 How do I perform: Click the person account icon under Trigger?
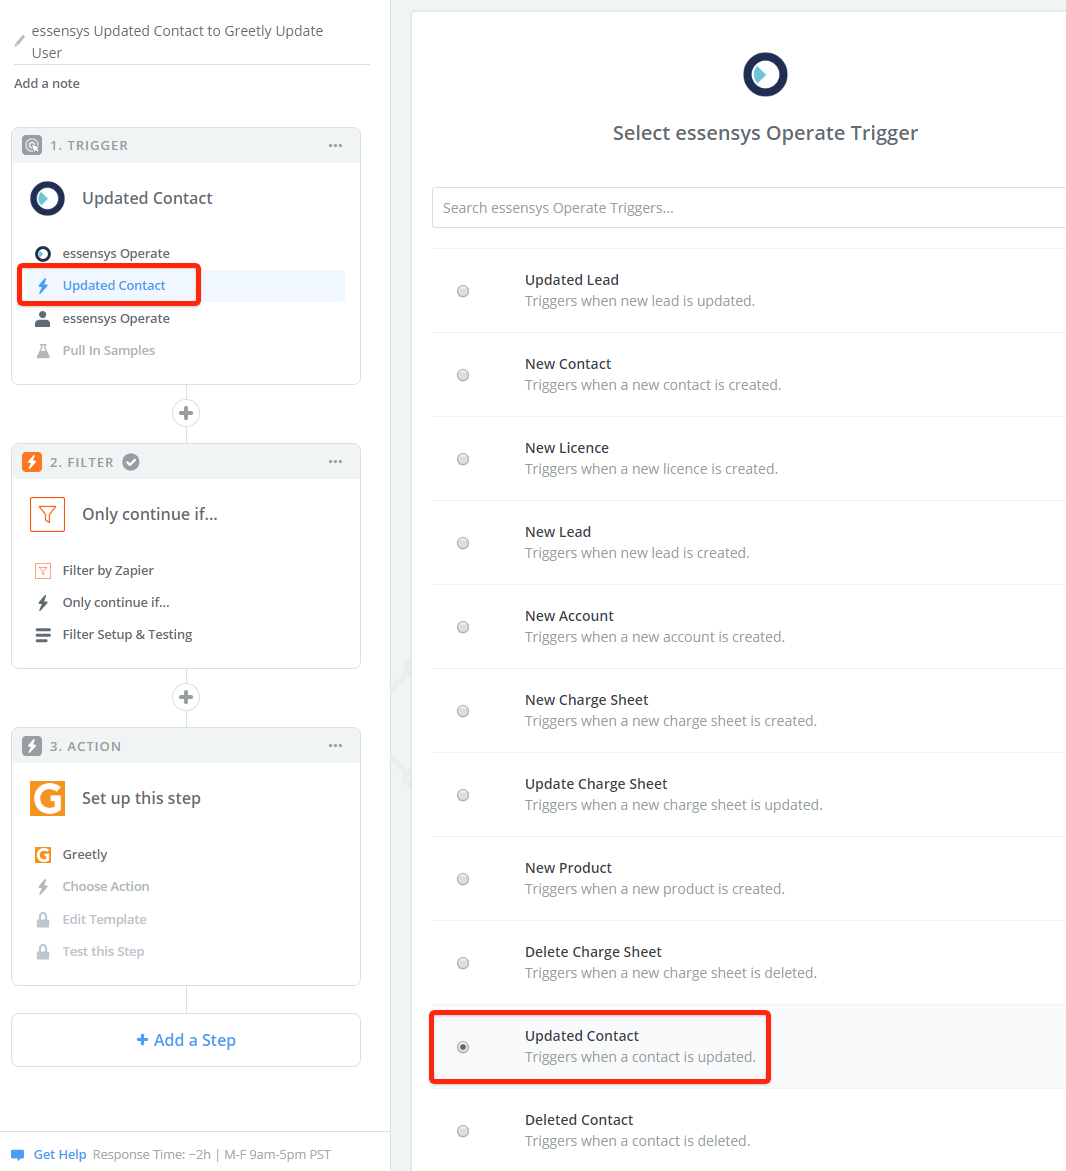click(x=43, y=319)
